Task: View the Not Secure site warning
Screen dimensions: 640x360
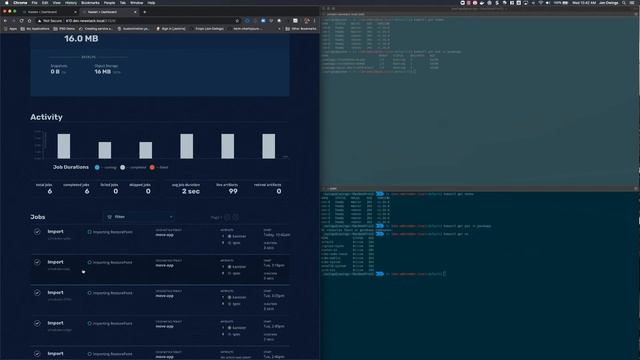Action: click(x=50, y=20)
